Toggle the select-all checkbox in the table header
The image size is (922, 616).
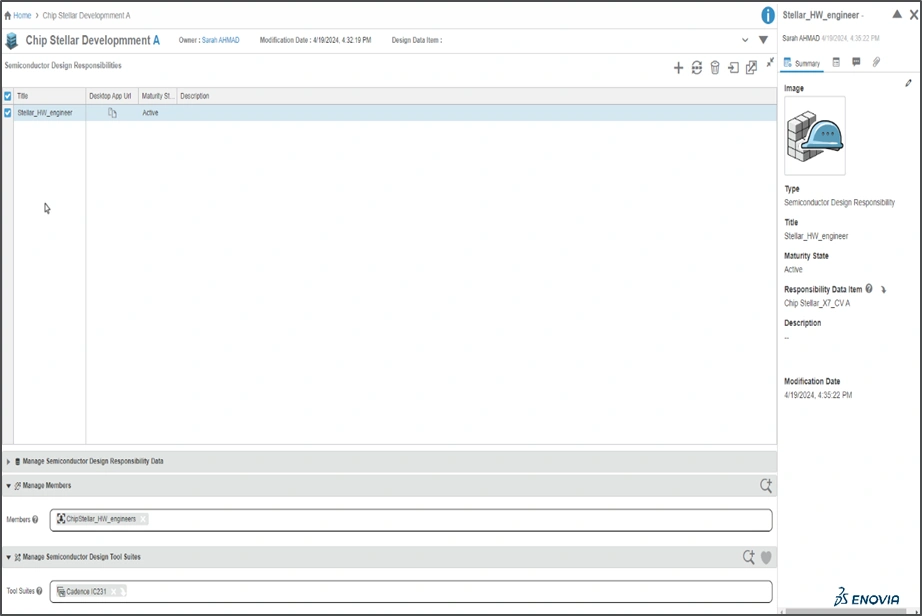coord(8,96)
